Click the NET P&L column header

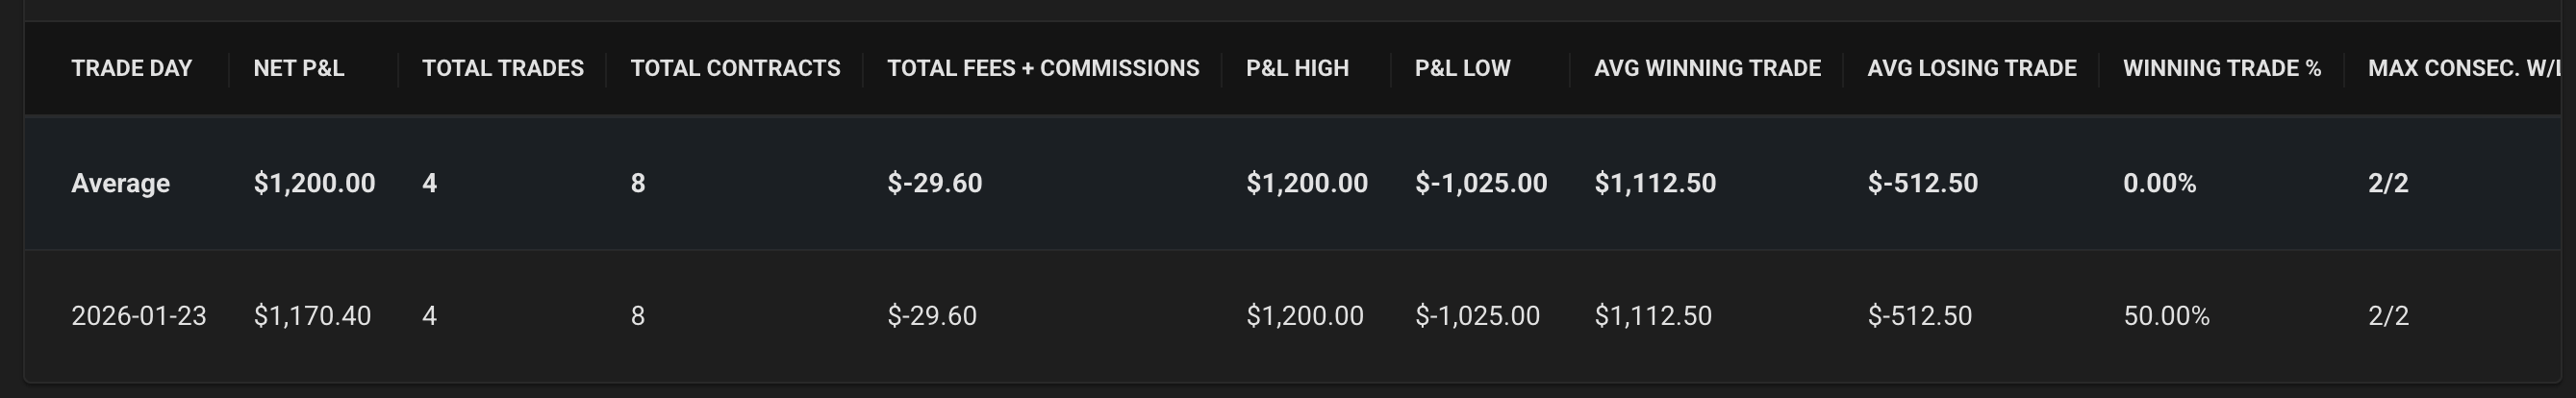tap(298, 68)
